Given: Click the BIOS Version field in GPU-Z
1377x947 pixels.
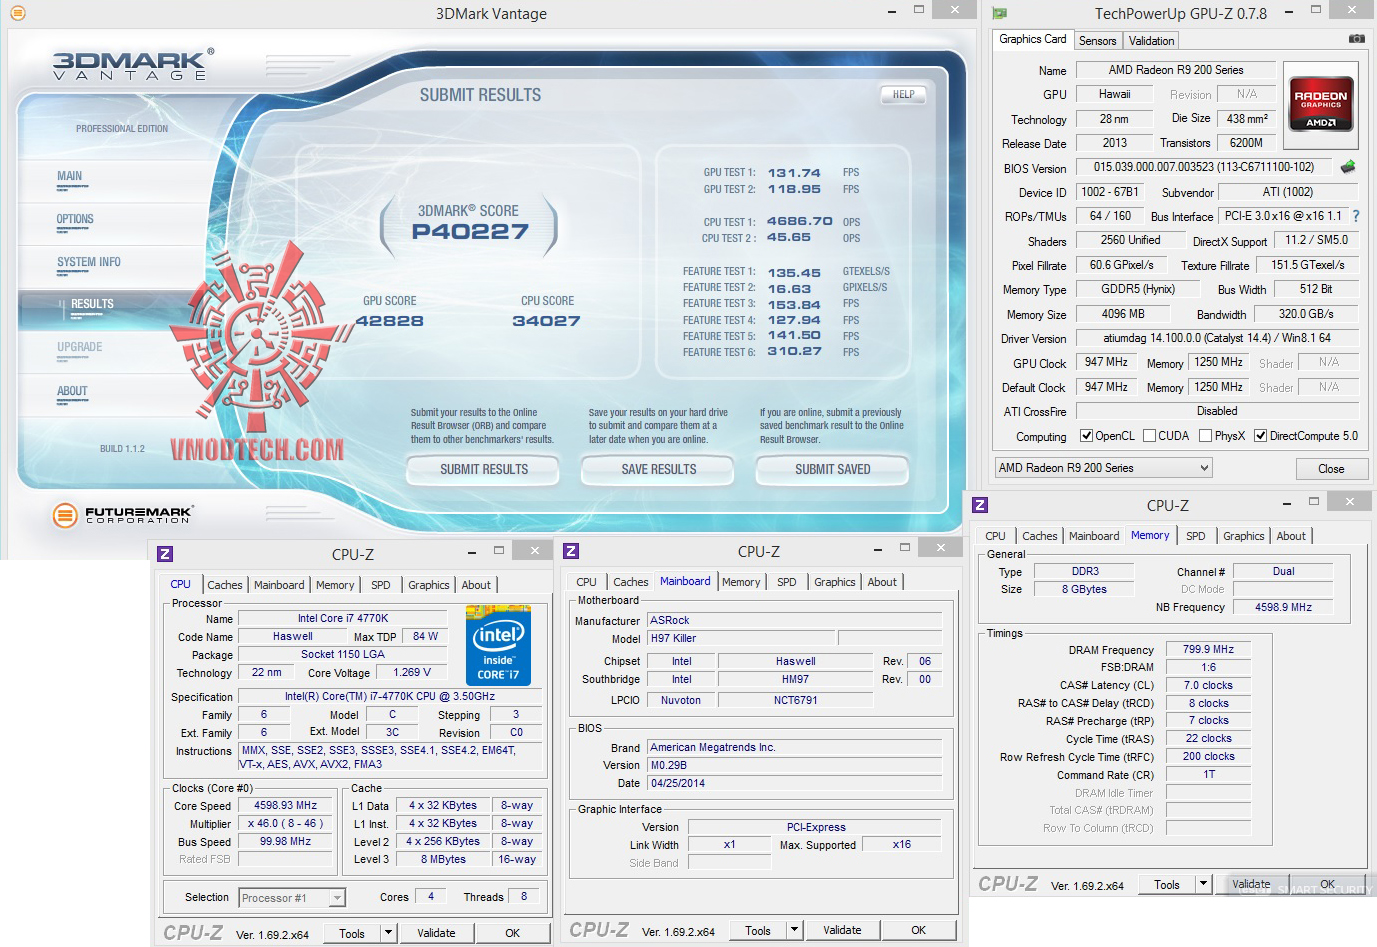Looking at the screenshot, I should coord(1204,167).
